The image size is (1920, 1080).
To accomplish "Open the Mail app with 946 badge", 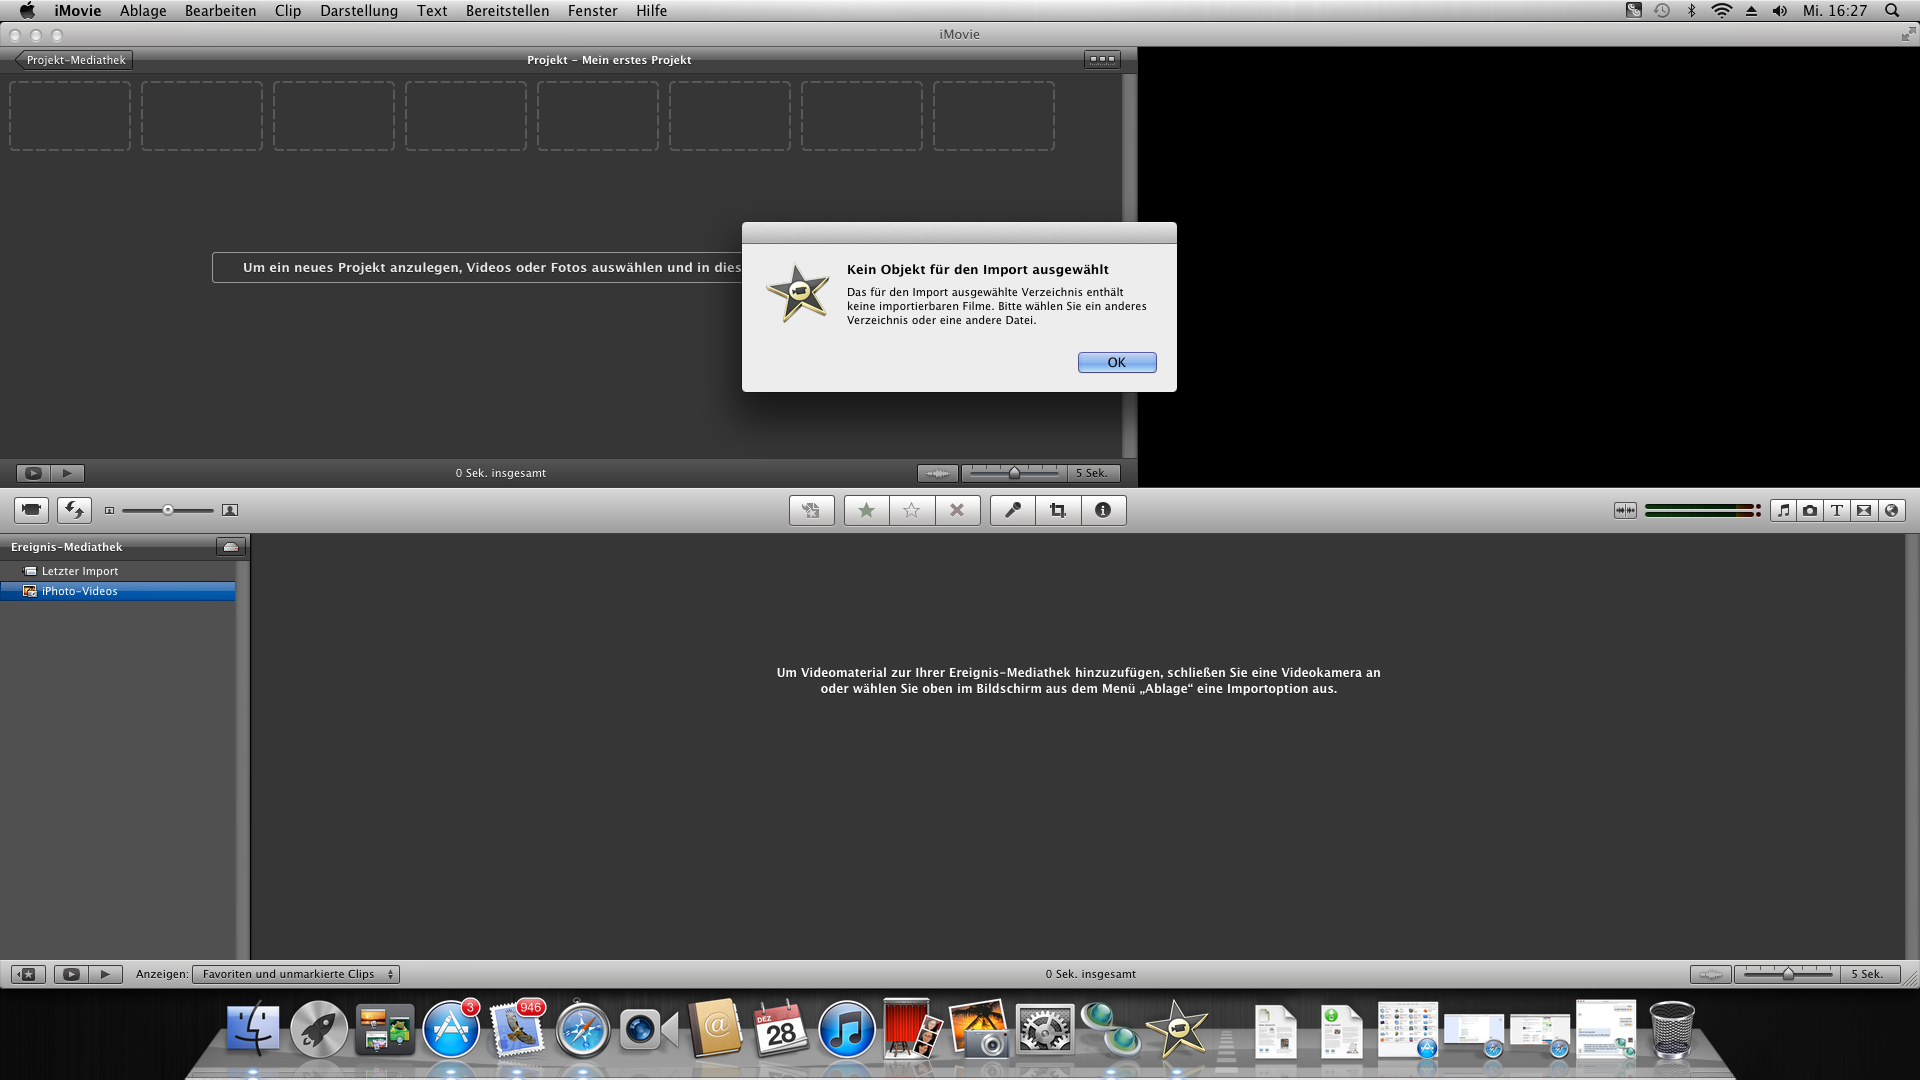I will 517,1030.
